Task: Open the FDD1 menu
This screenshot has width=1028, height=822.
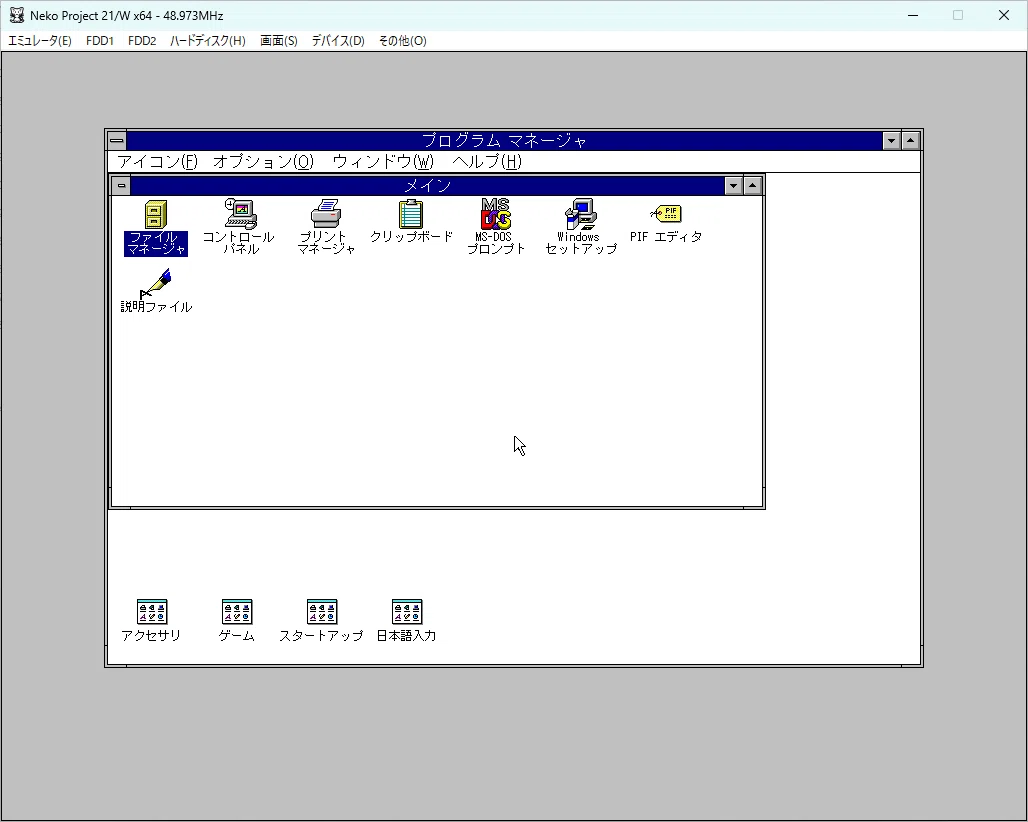Action: pos(100,41)
